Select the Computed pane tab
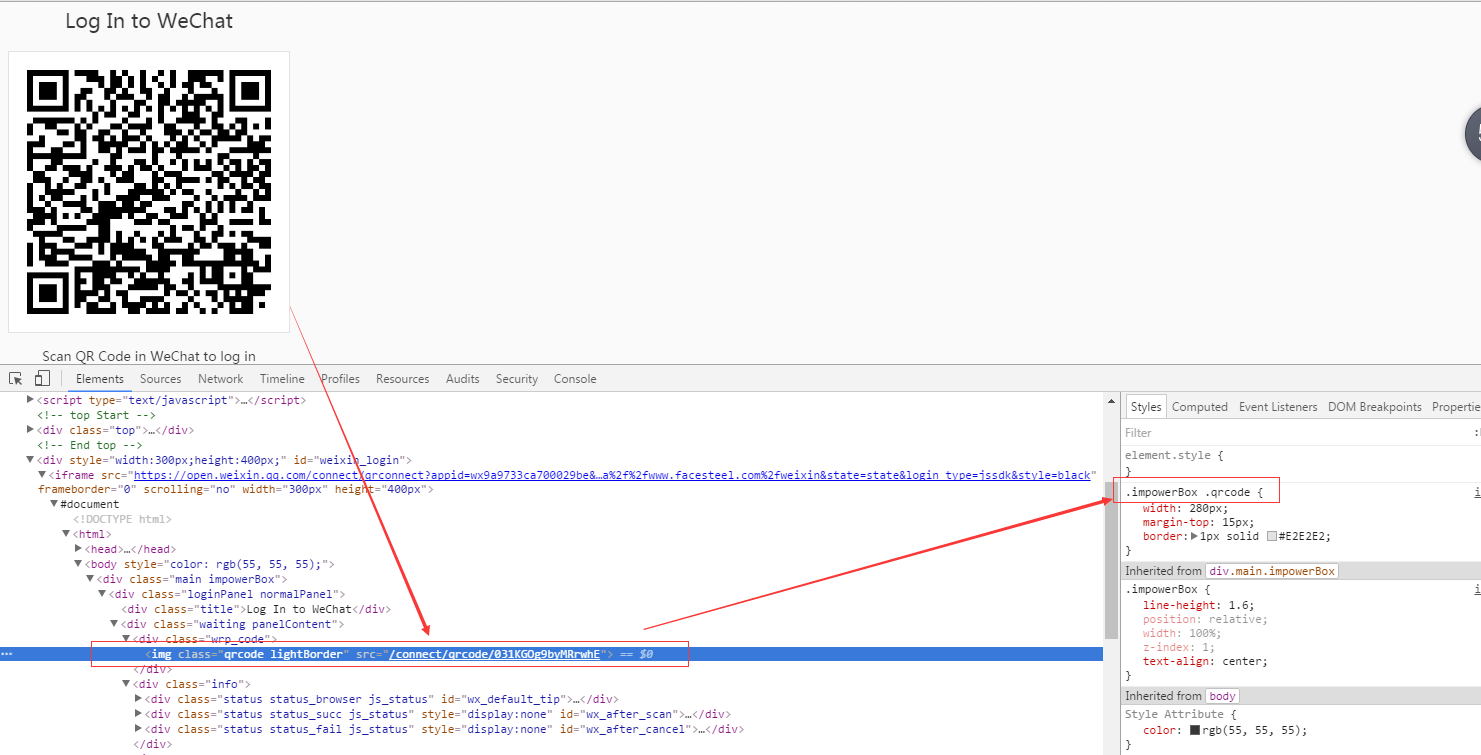Screen dimensions: 1481x755 pyautogui.click(x=1200, y=407)
